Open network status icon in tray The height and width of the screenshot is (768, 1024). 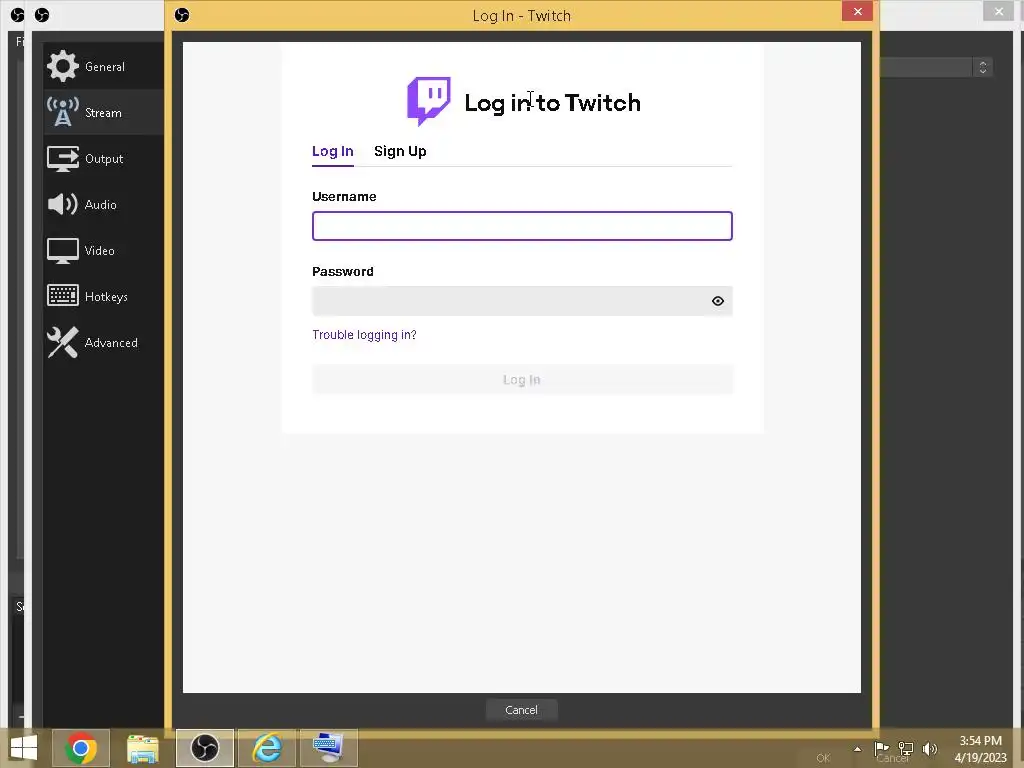pos(906,748)
